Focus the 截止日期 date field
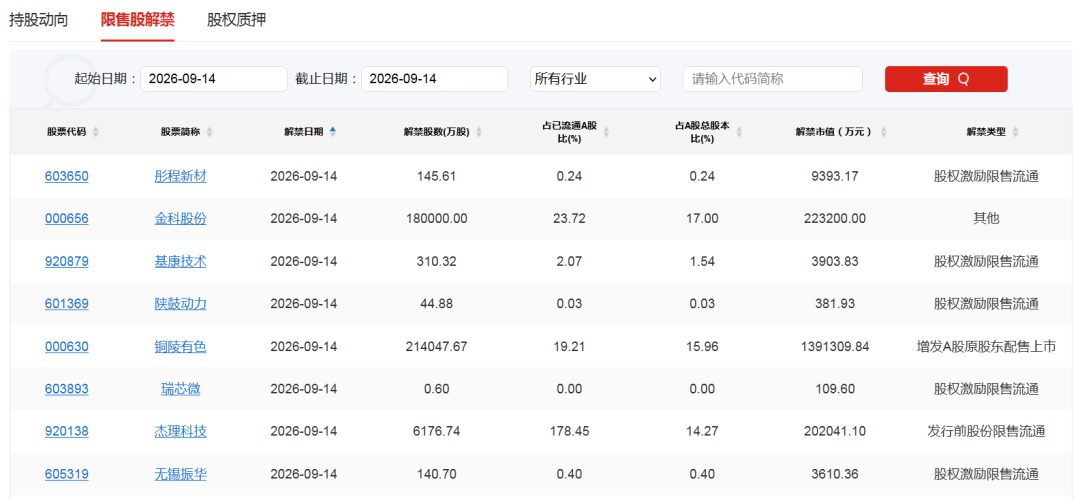Screen dimensions: 1080x499 click(x=435, y=79)
